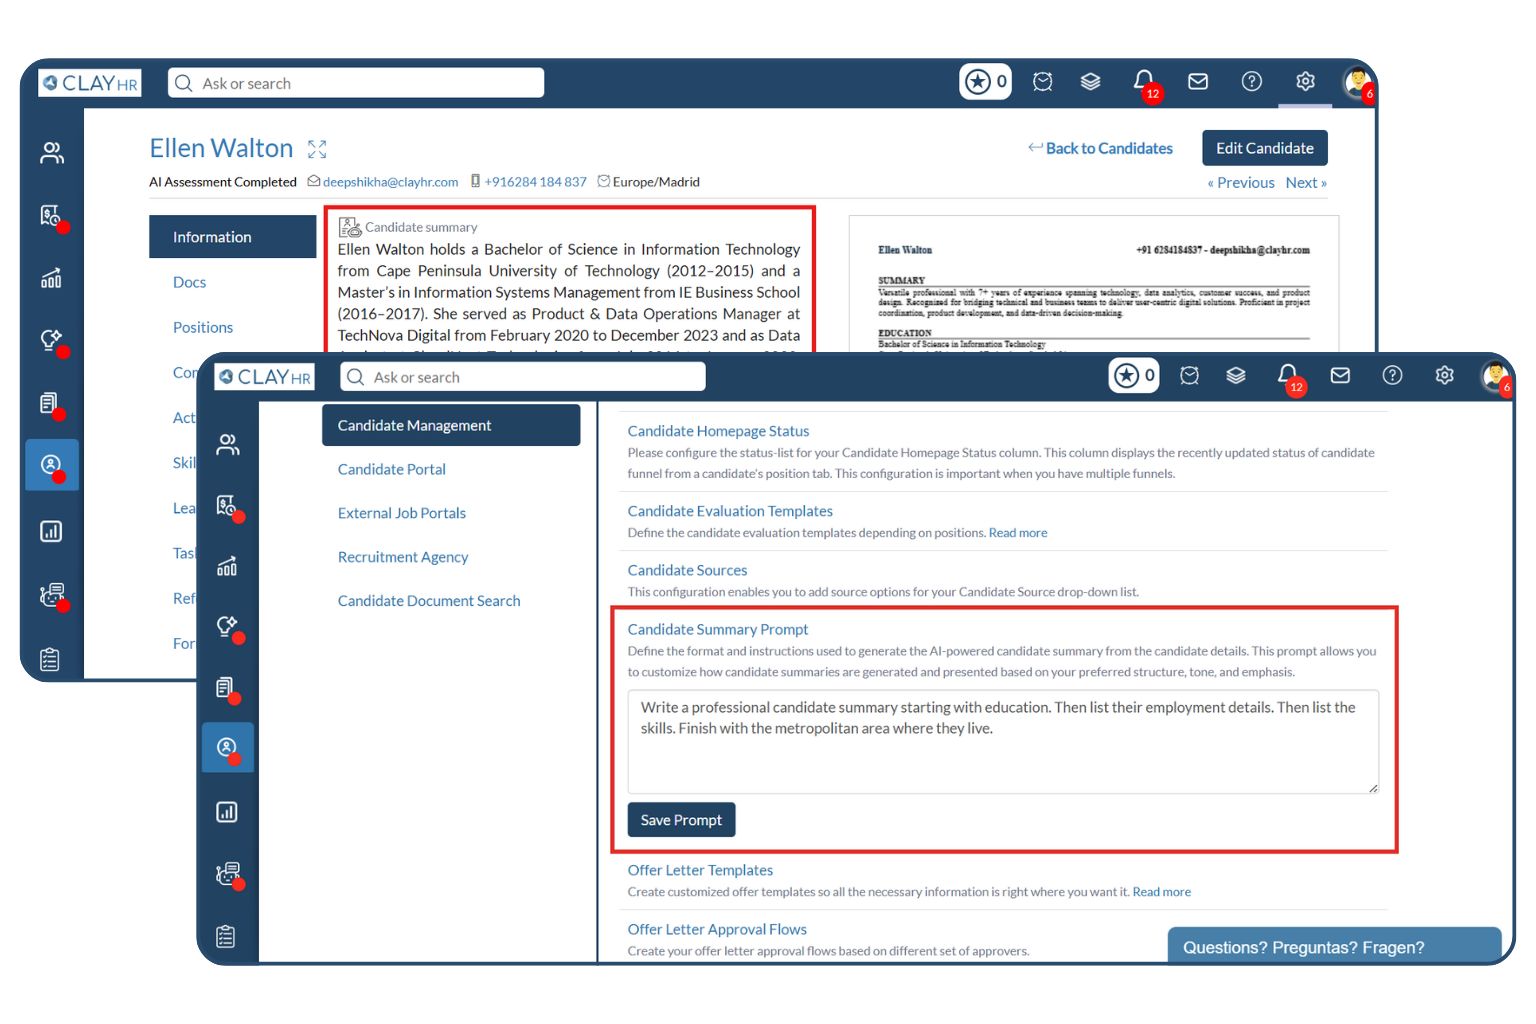Select highlighted candidates icon in back sidebar
Viewport: 1536px width, 1024px height.
point(52,465)
